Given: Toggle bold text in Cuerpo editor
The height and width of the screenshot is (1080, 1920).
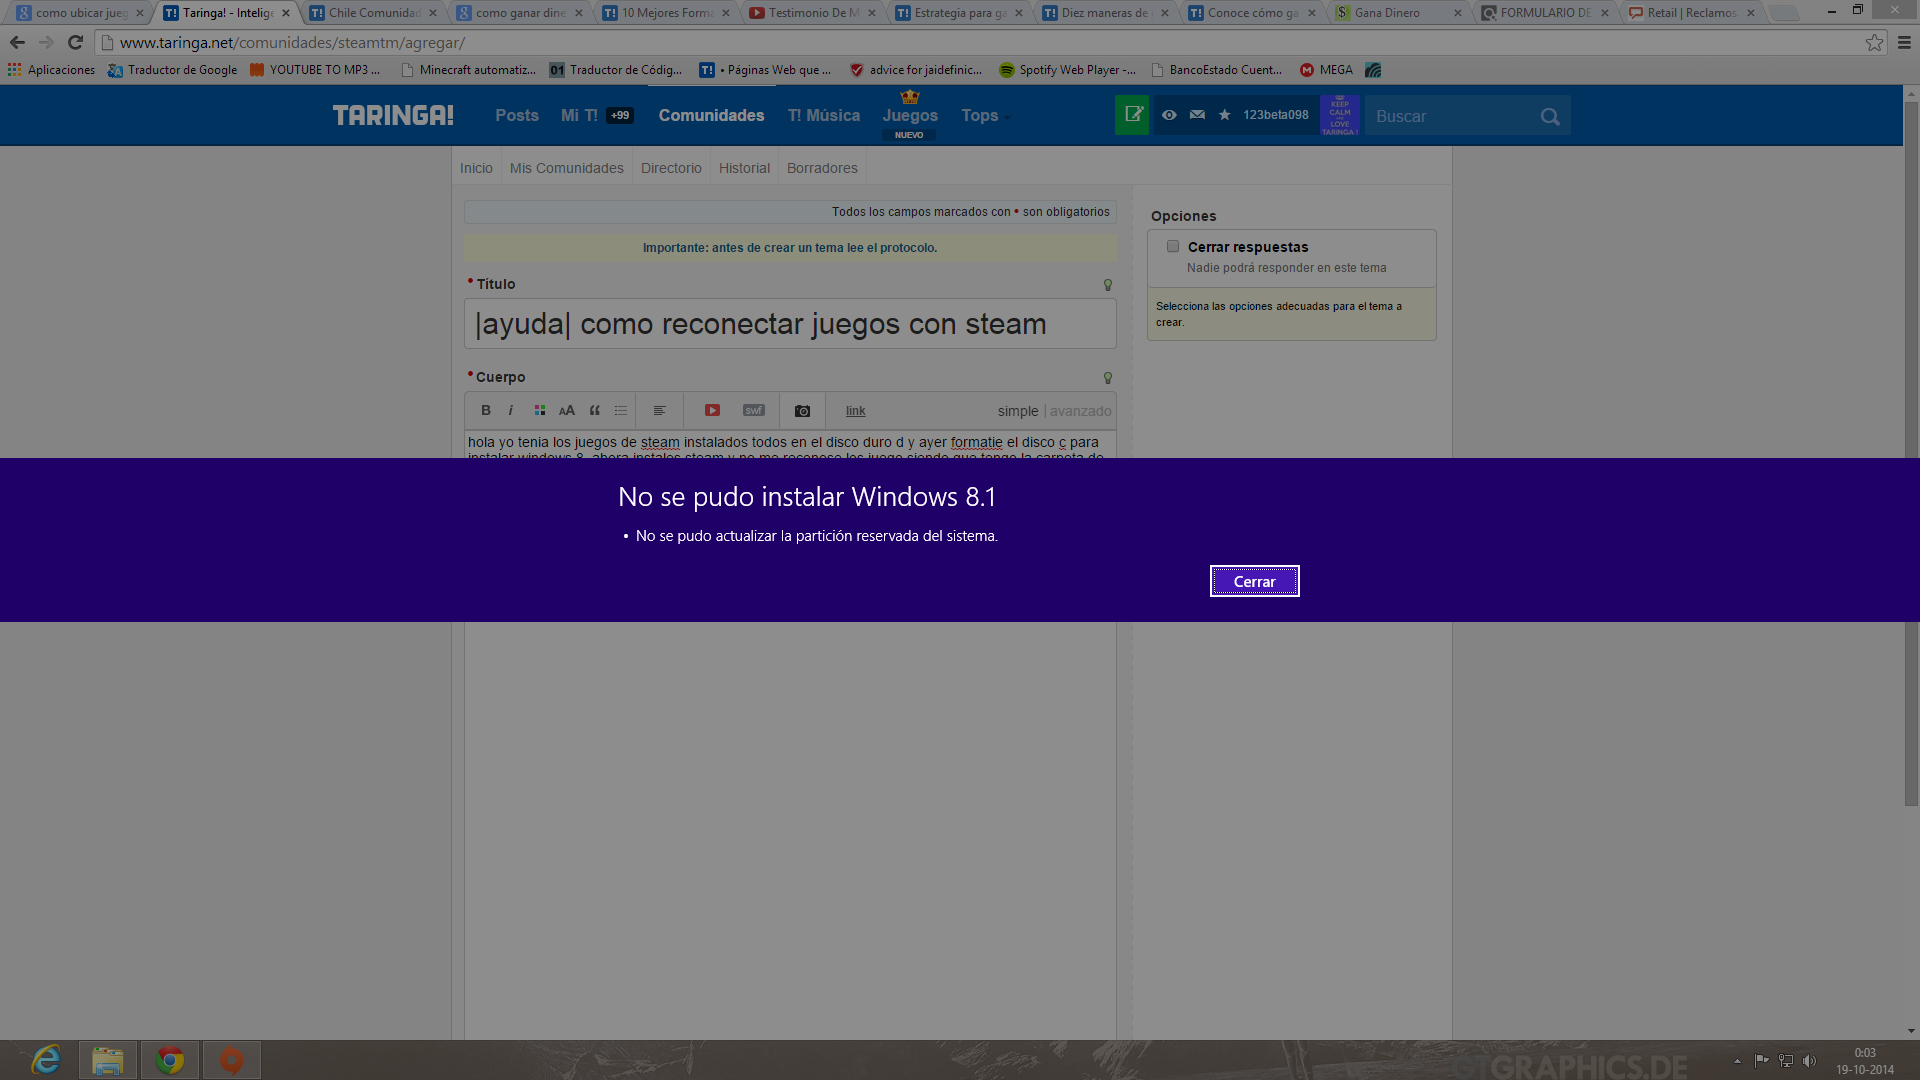Looking at the screenshot, I should click(x=486, y=410).
